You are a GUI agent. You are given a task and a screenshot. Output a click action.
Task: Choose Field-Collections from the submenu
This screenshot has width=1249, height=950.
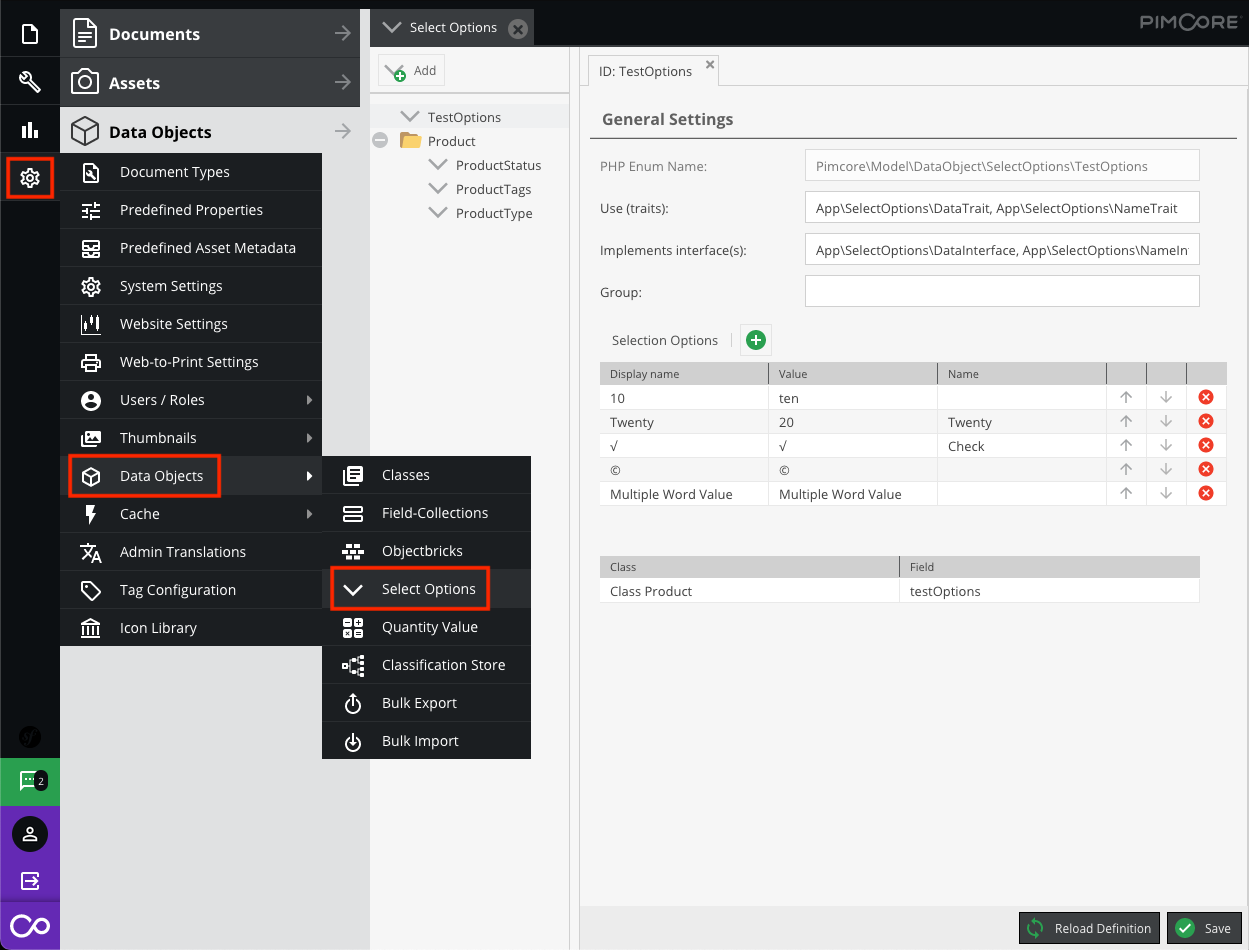click(426, 513)
